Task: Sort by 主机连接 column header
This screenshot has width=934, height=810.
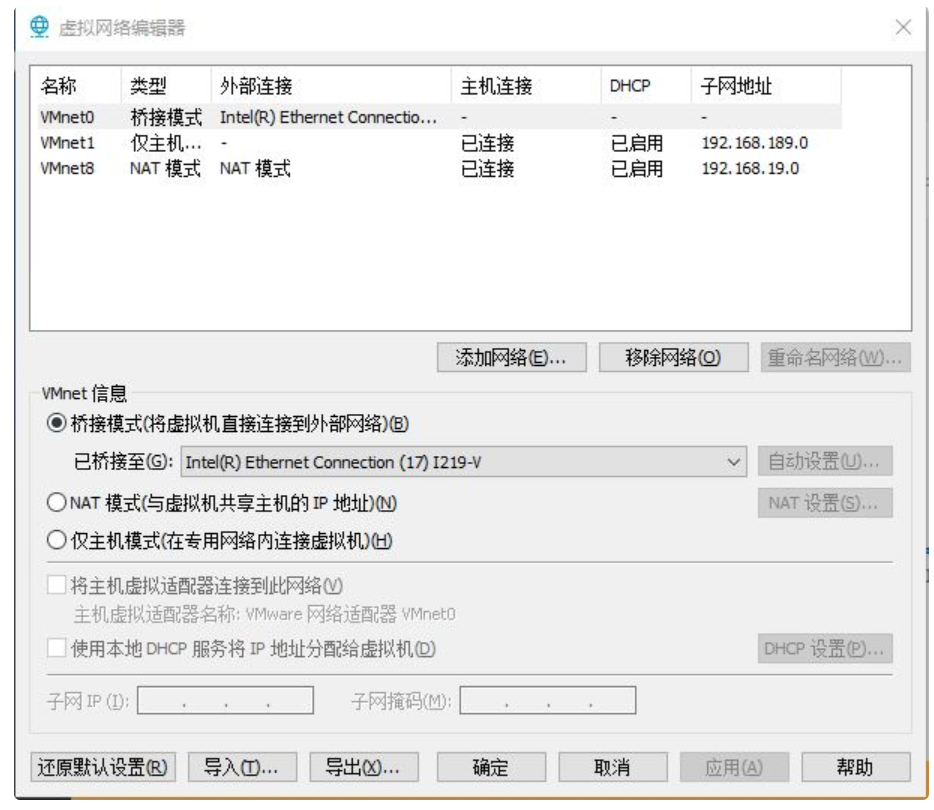Action: coord(527,86)
